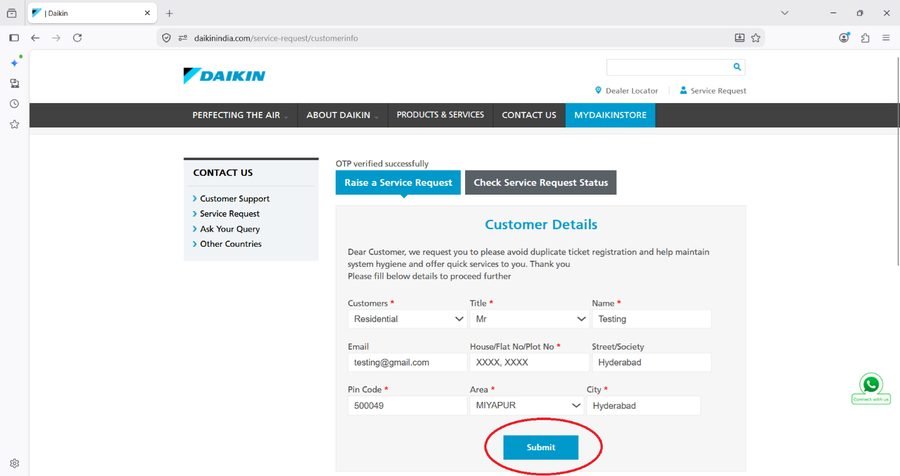The height and width of the screenshot is (476, 900).
Task: Open the Area dropdown showing MIYAPUR
Action: click(x=526, y=405)
